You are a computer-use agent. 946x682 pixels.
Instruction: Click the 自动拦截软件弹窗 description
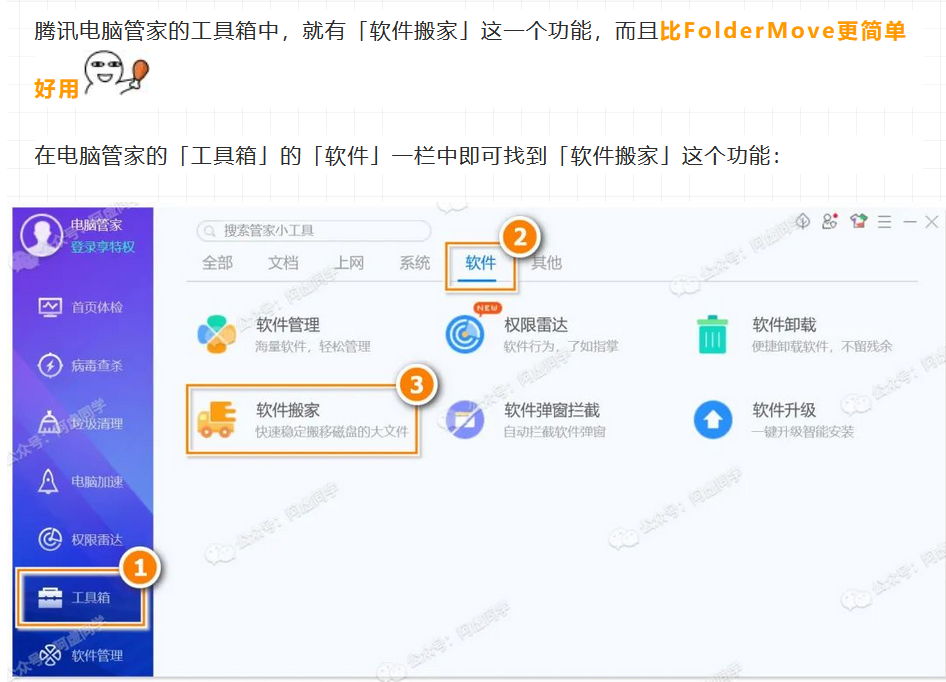tap(554, 432)
